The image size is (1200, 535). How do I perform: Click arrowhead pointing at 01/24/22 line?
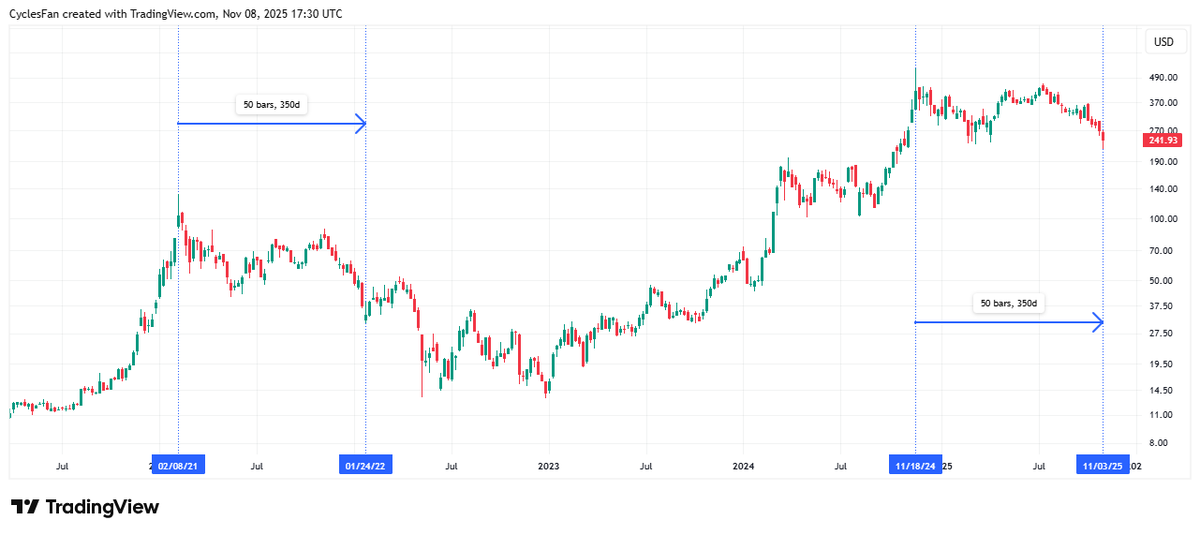coord(361,124)
